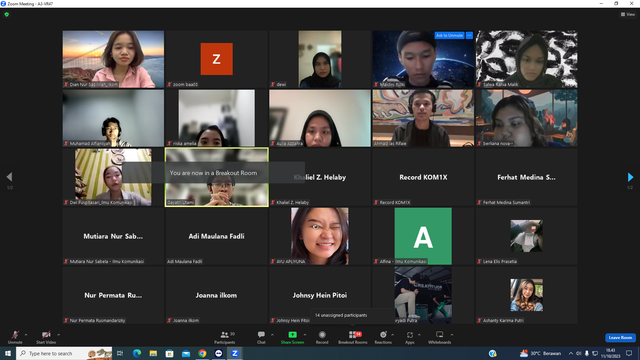Select the Joanna ilkom tile
This screenshot has width=640, height=360.
216,295
